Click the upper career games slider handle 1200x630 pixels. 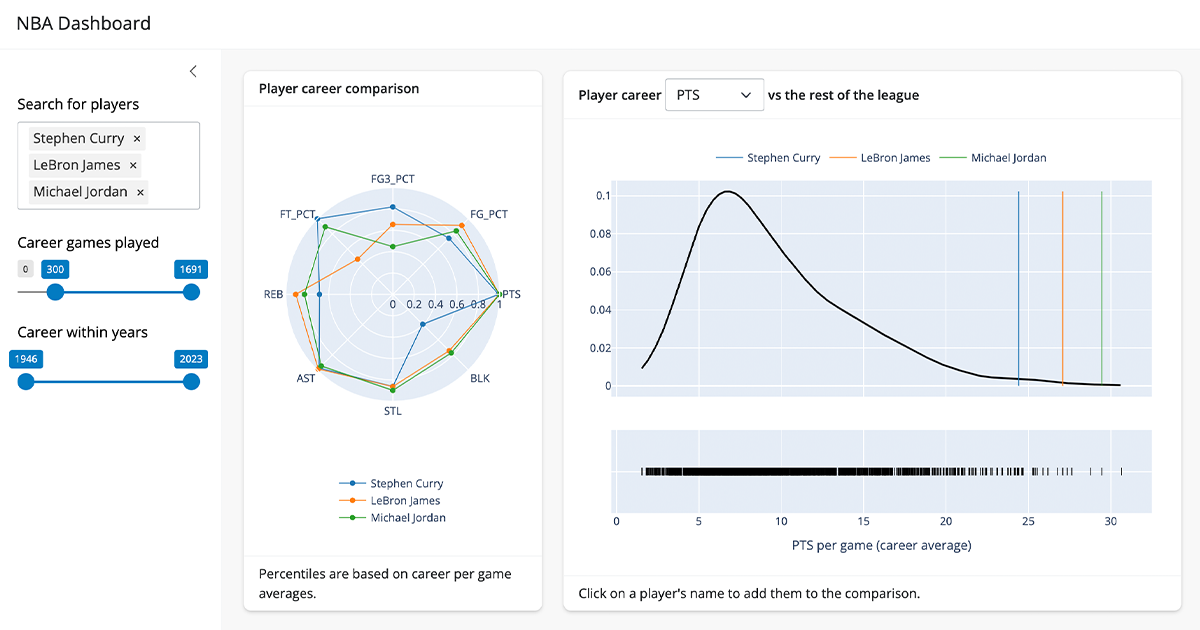(191, 292)
